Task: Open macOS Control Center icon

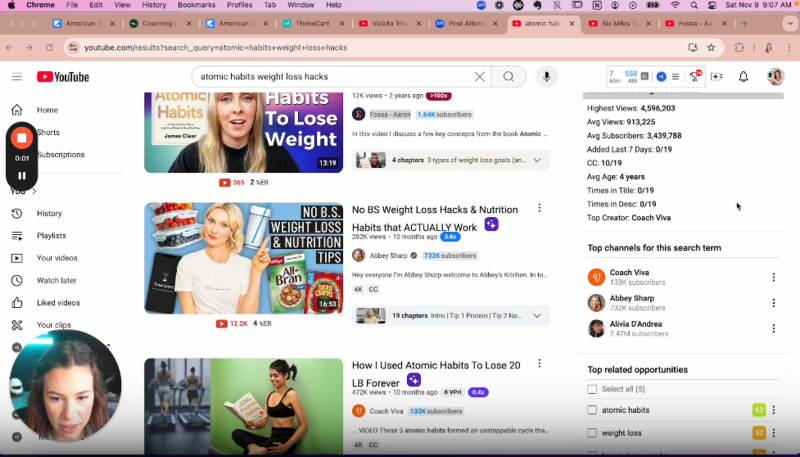Action: 712,5
